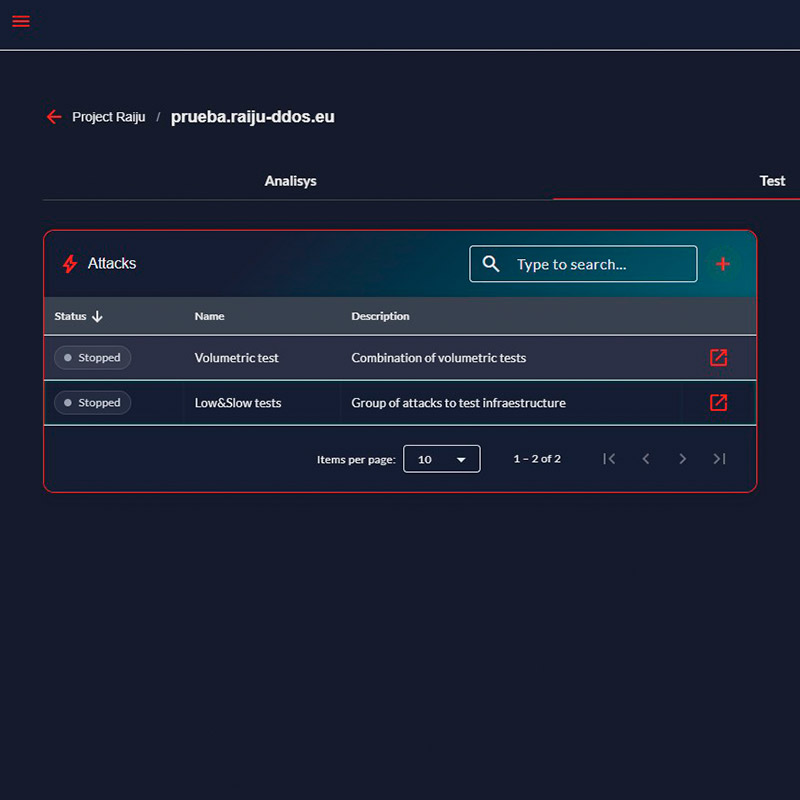Sort by Description column header
Image resolution: width=800 pixels, height=800 pixels.
click(x=380, y=316)
